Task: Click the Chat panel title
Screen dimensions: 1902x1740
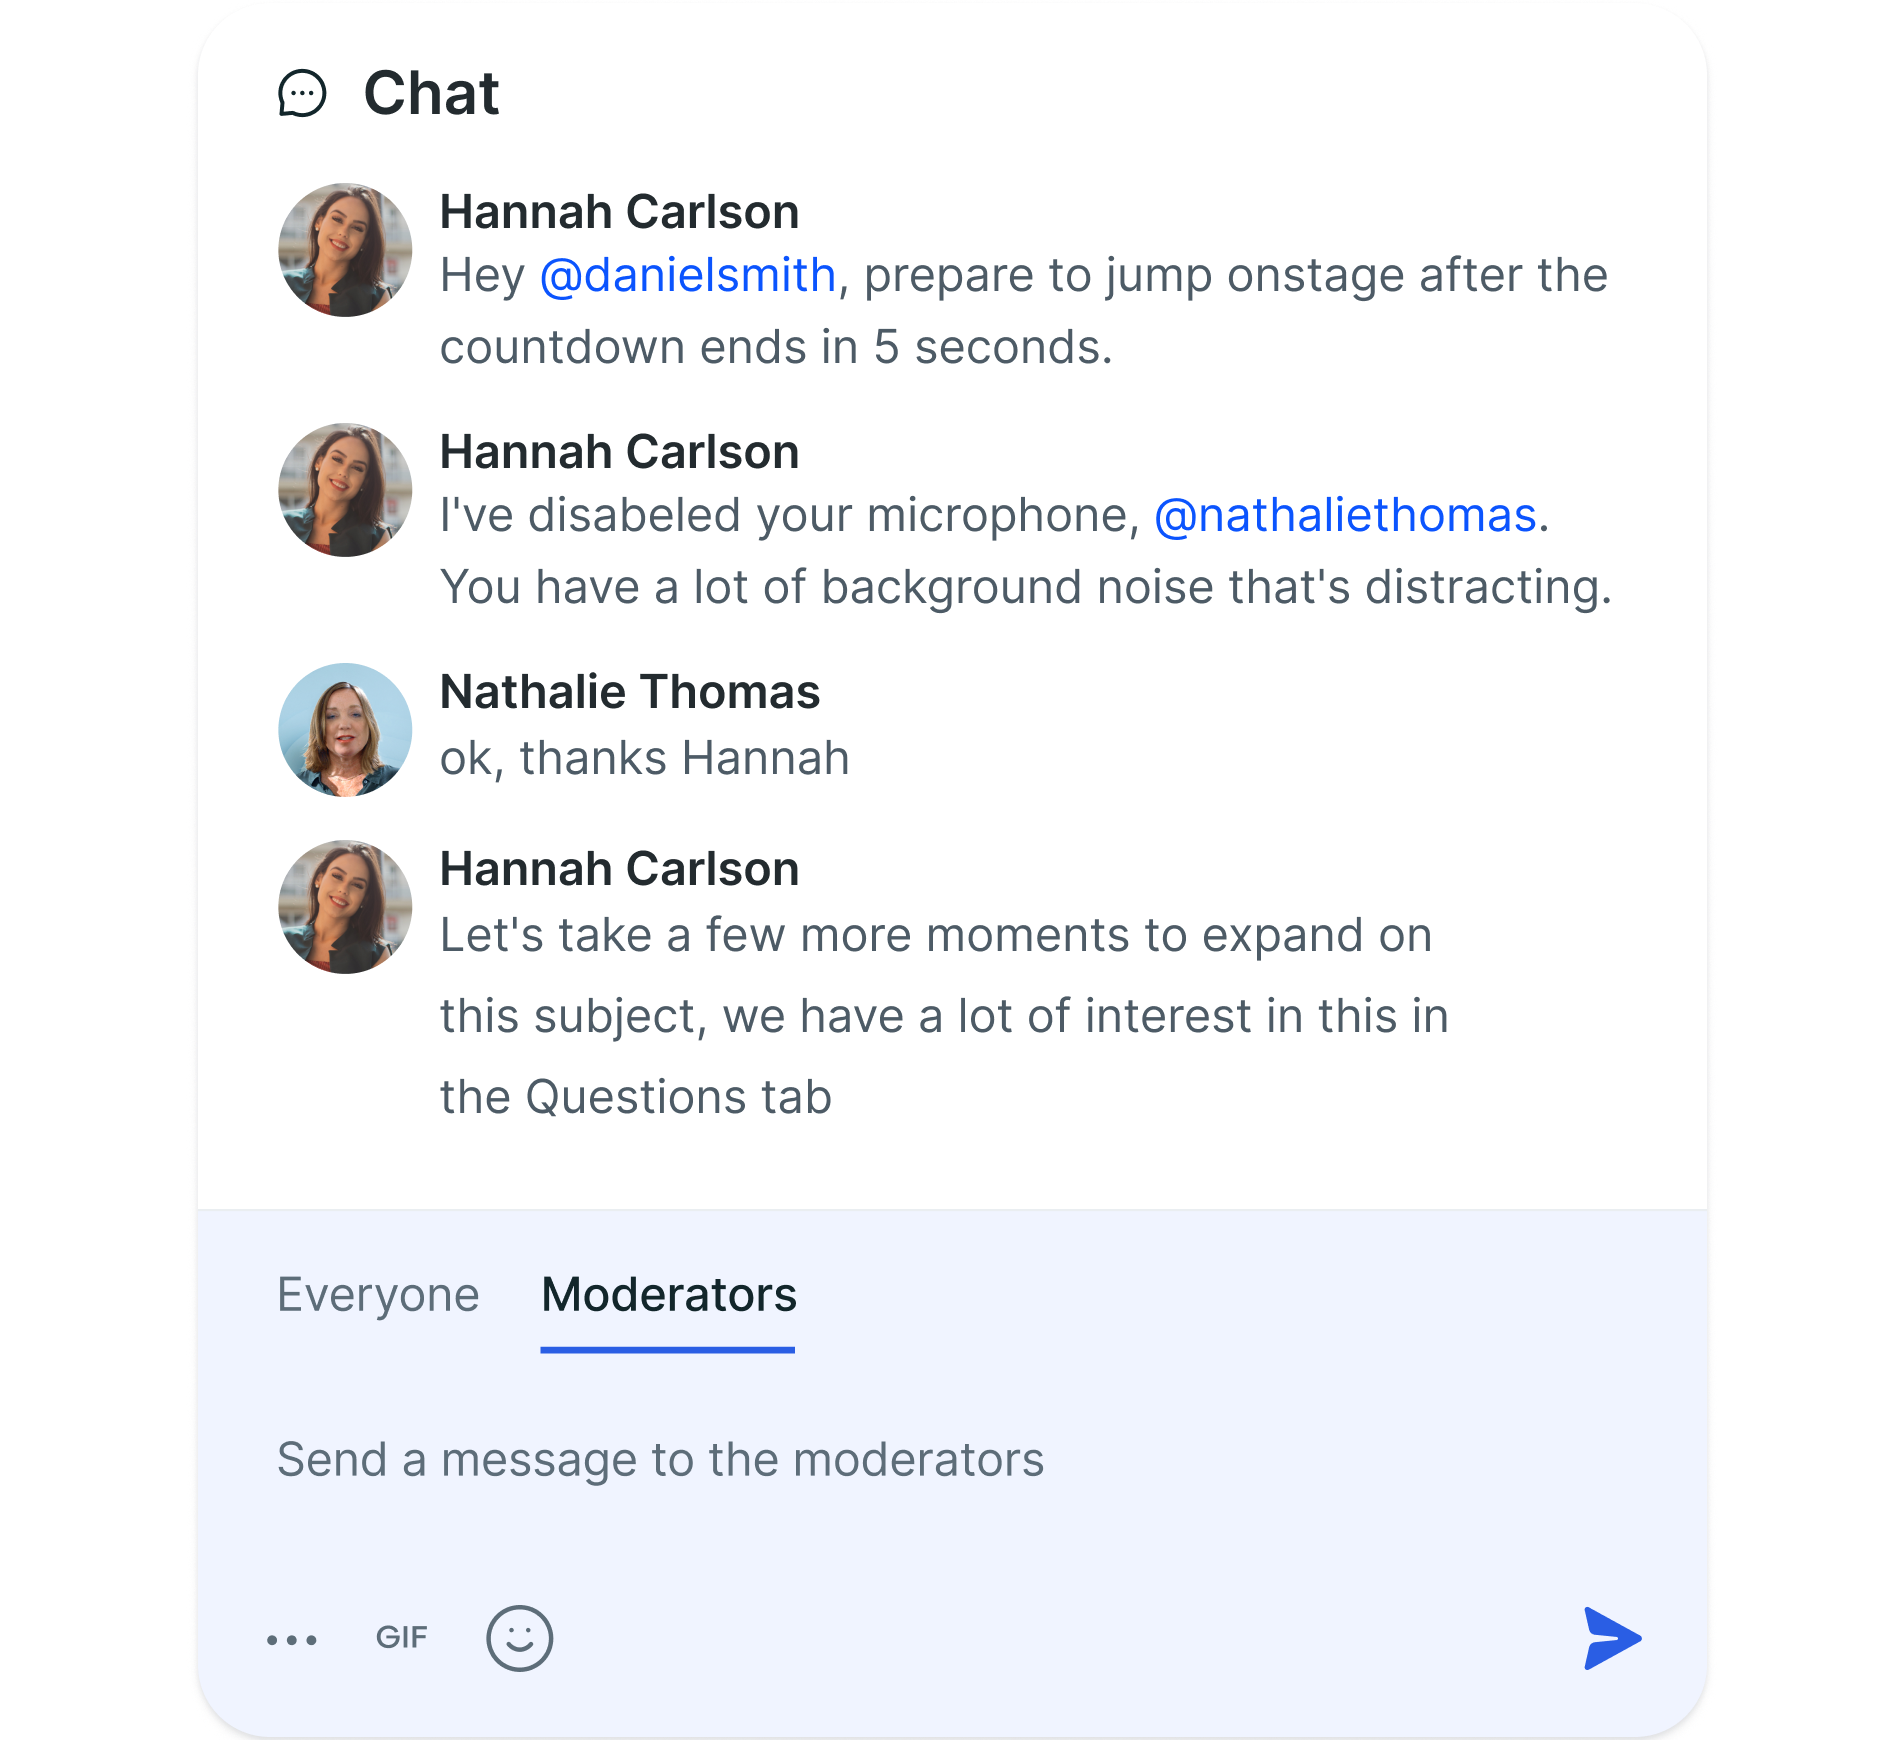Action: point(431,93)
